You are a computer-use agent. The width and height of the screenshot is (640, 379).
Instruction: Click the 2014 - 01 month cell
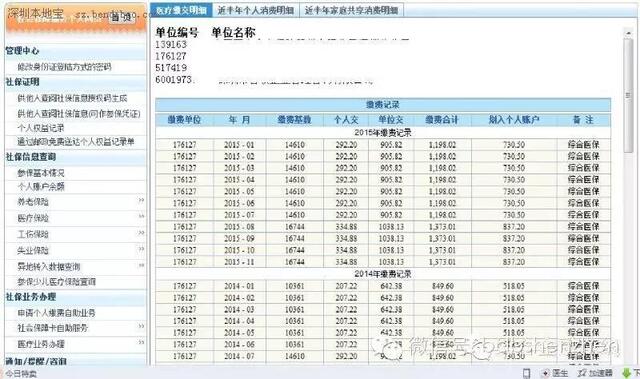[x=239, y=286]
